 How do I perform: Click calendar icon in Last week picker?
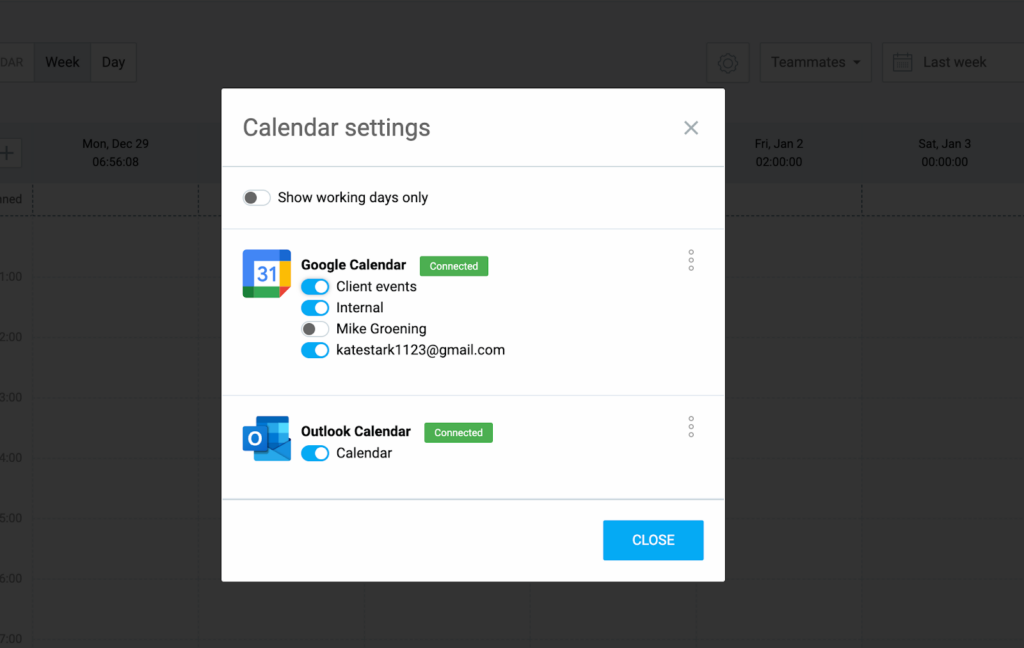pyautogui.click(x=902, y=63)
